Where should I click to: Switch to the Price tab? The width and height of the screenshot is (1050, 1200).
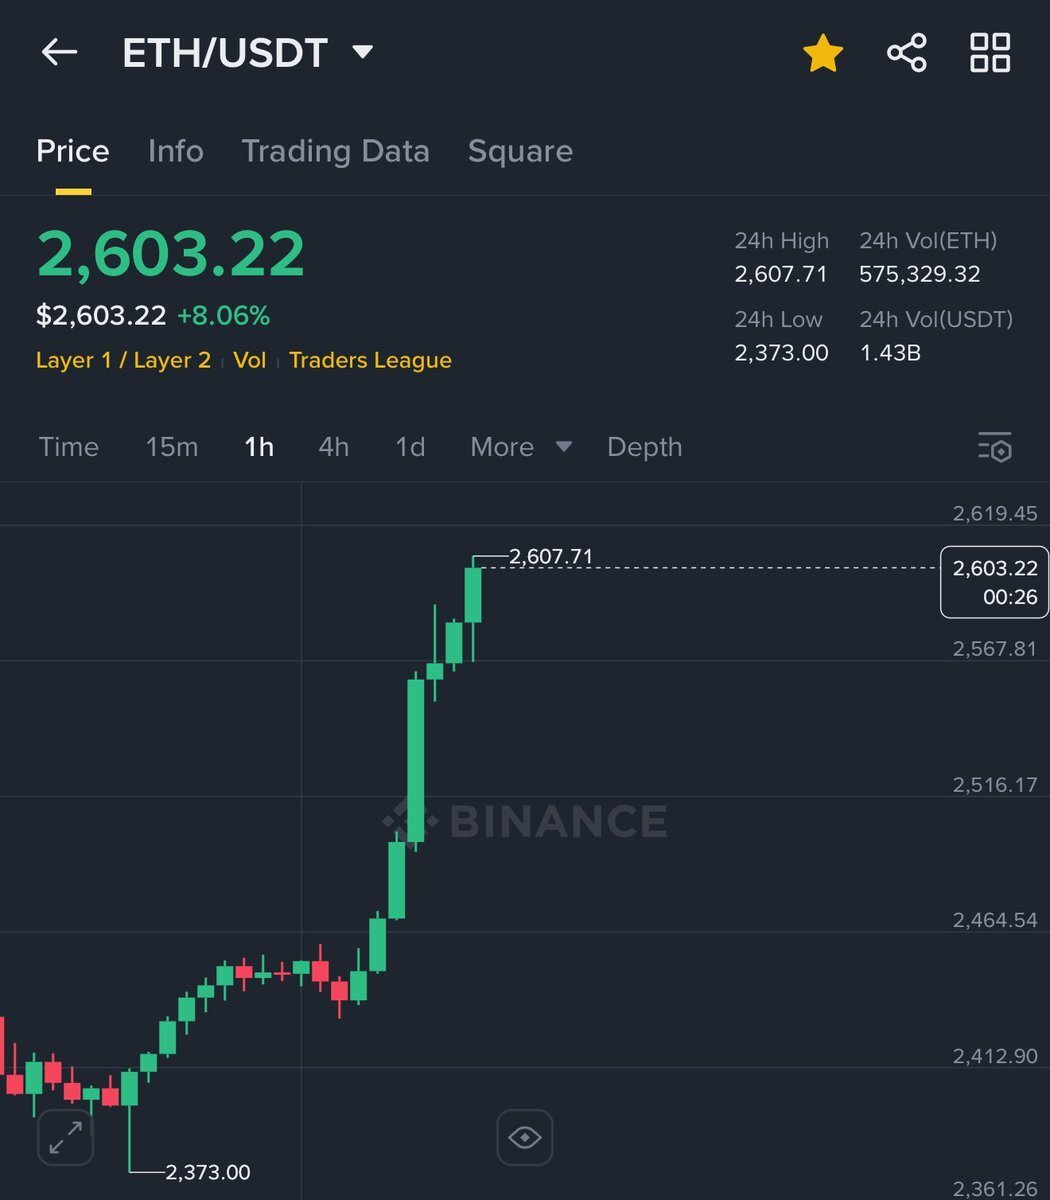click(73, 151)
